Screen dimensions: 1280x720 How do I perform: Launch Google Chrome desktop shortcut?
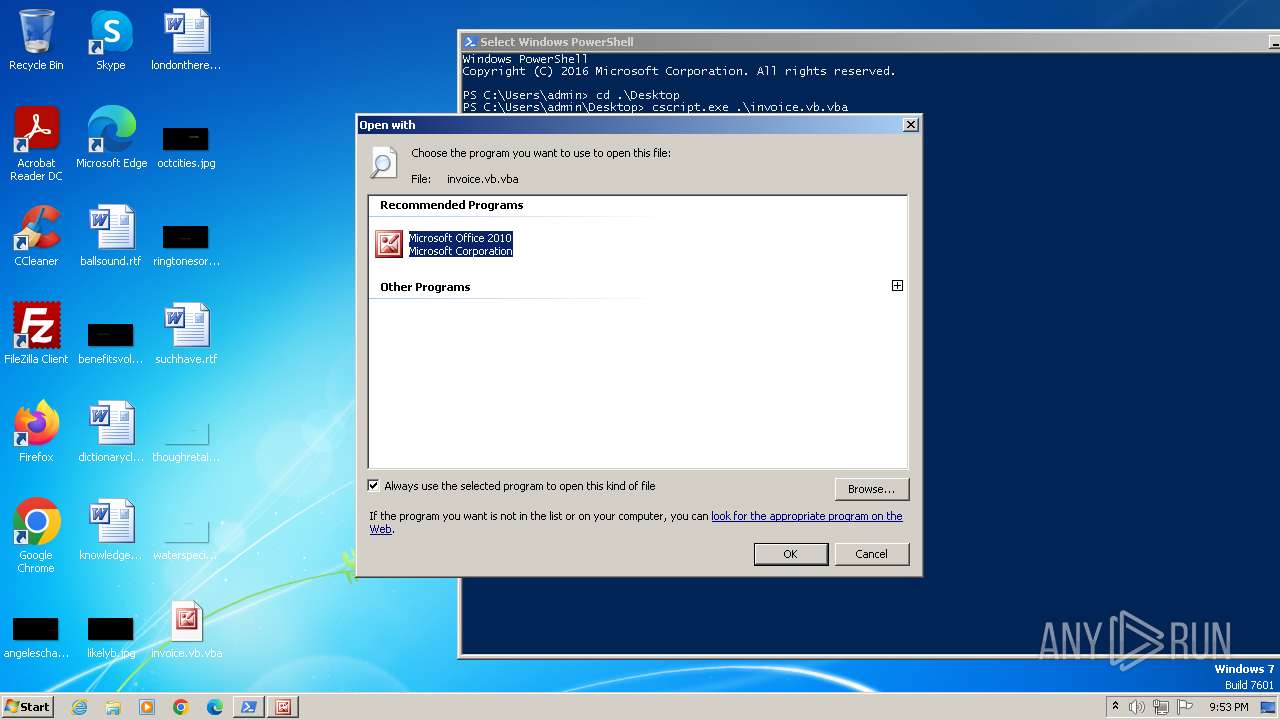click(x=36, y=536)
